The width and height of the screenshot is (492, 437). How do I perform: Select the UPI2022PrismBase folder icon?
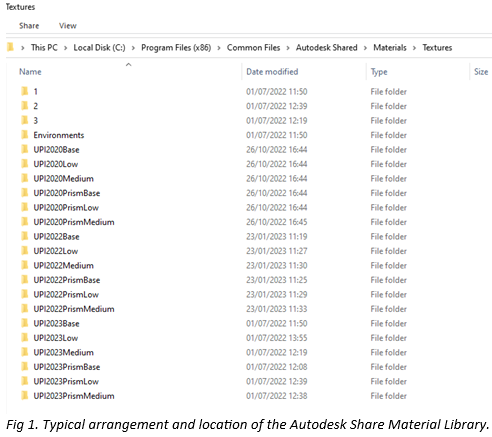point(25,280)
